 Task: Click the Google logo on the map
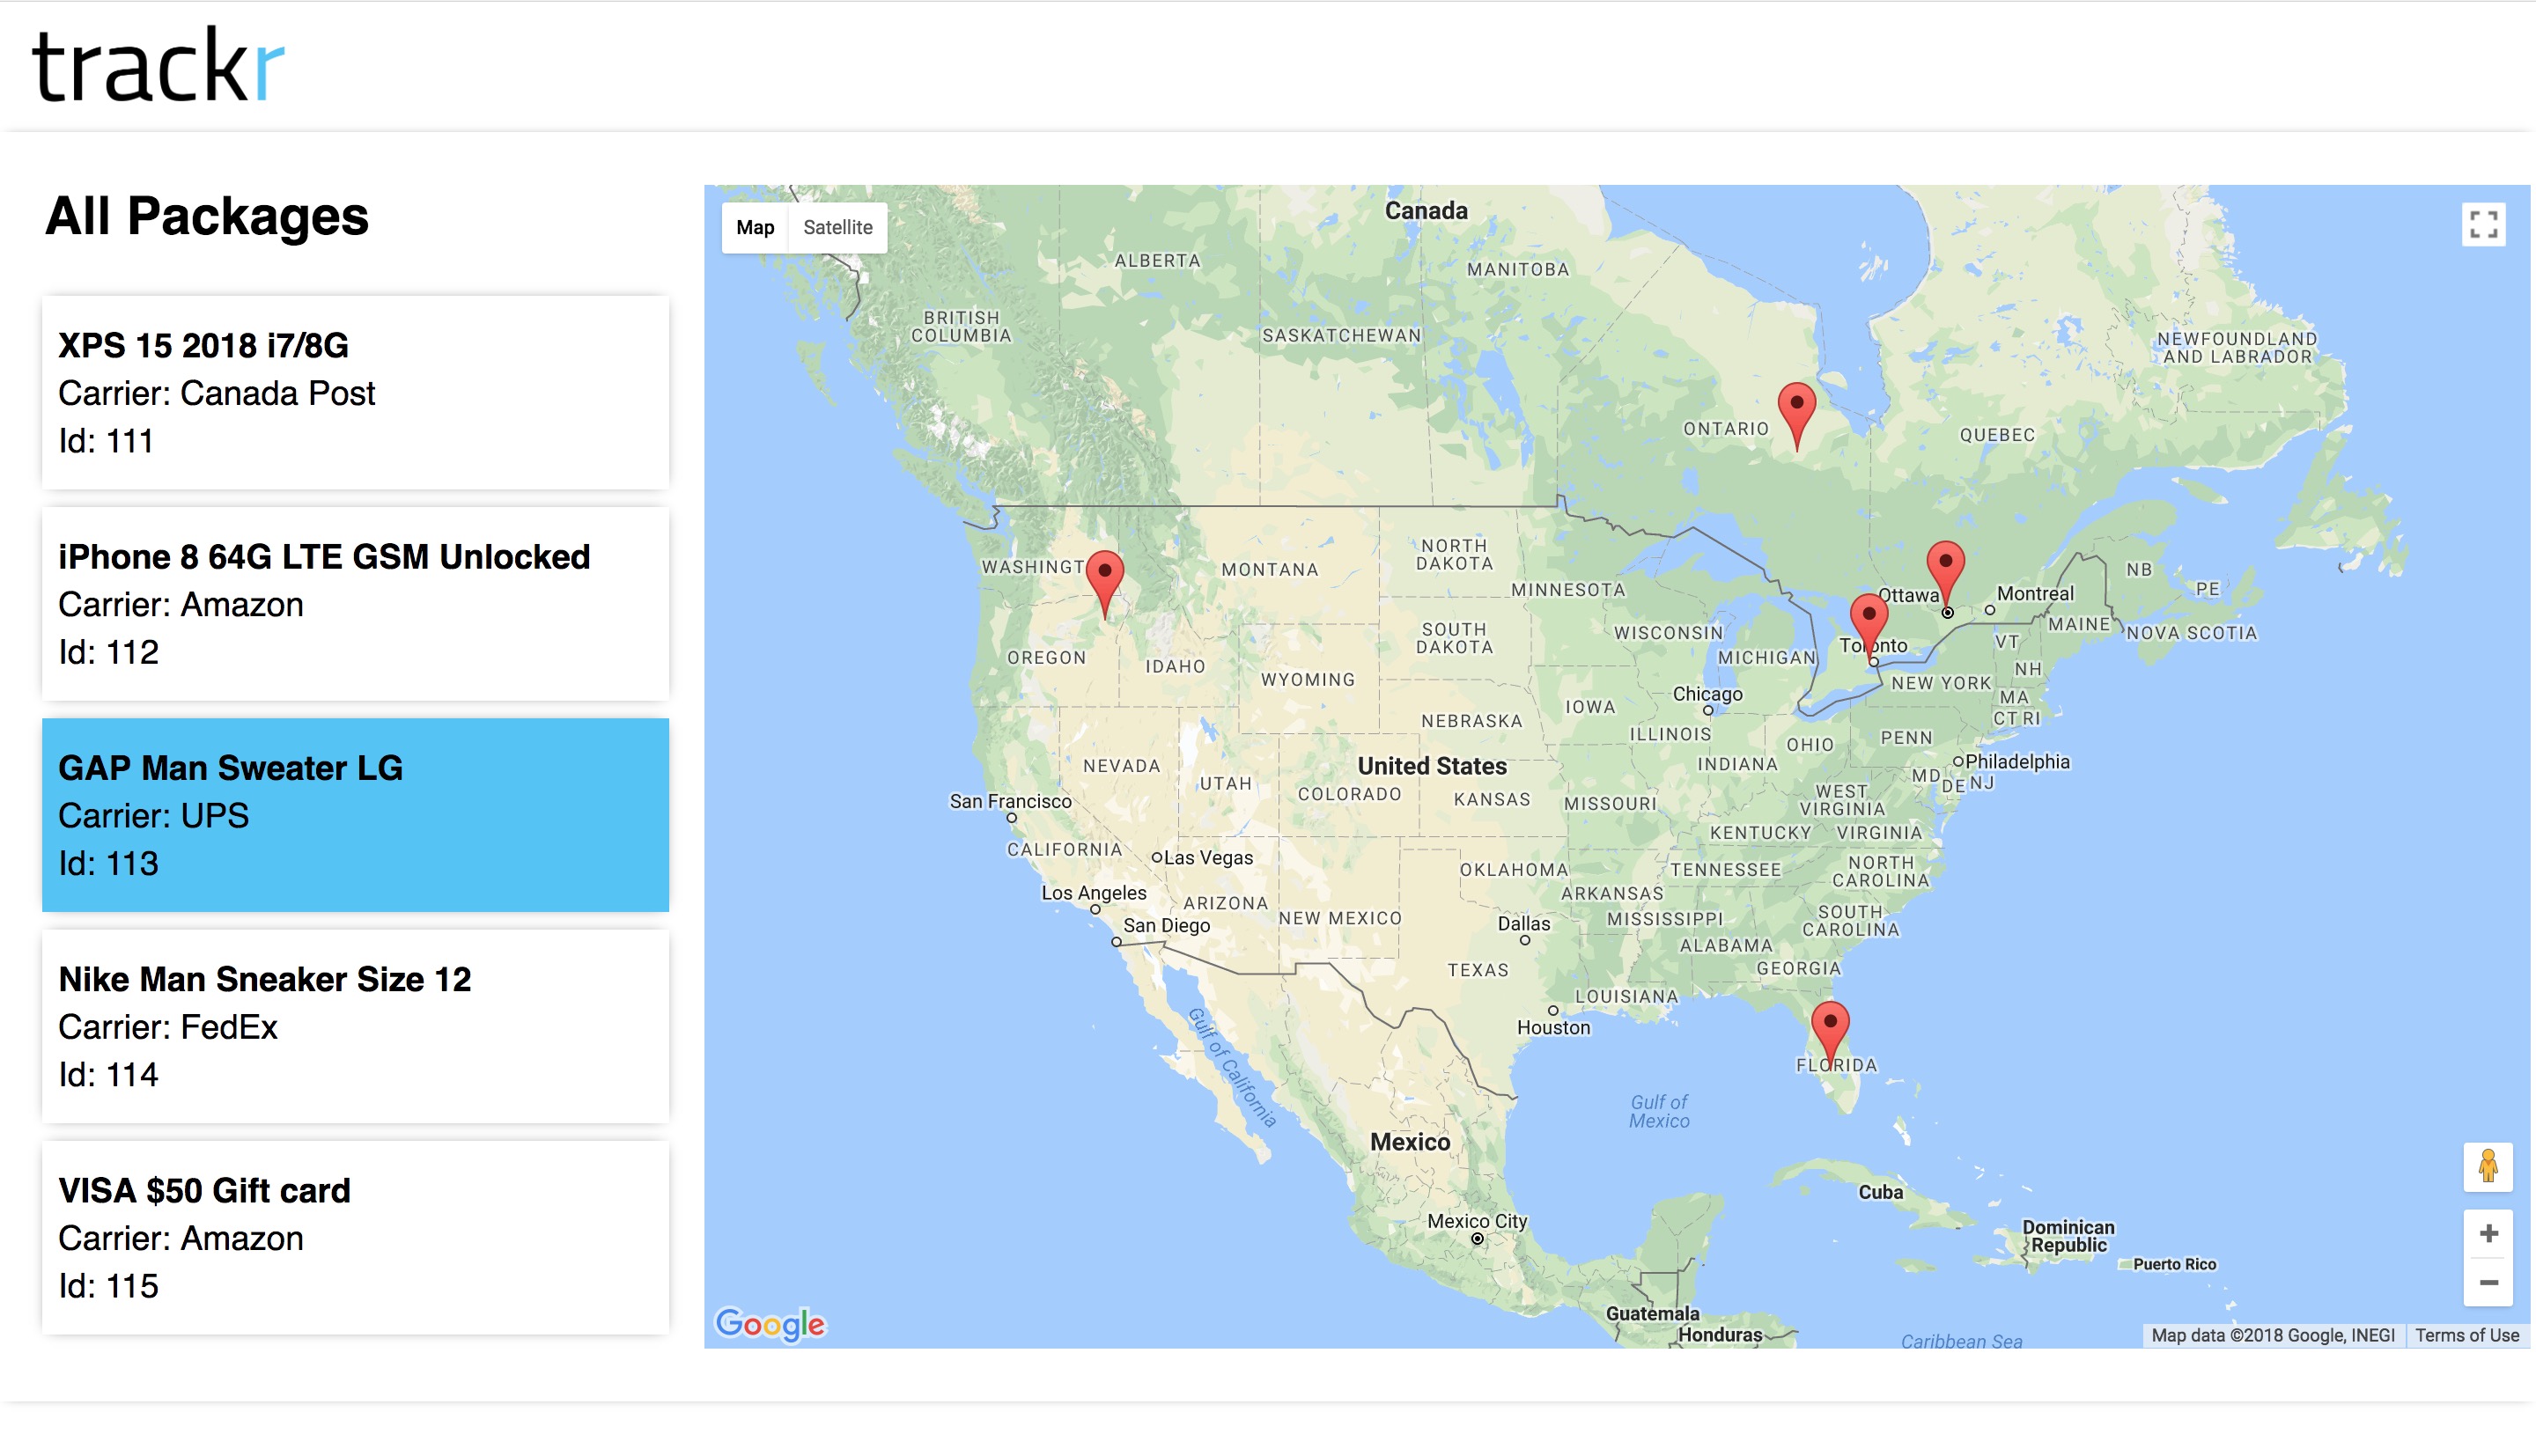(x=770, y=1324)
